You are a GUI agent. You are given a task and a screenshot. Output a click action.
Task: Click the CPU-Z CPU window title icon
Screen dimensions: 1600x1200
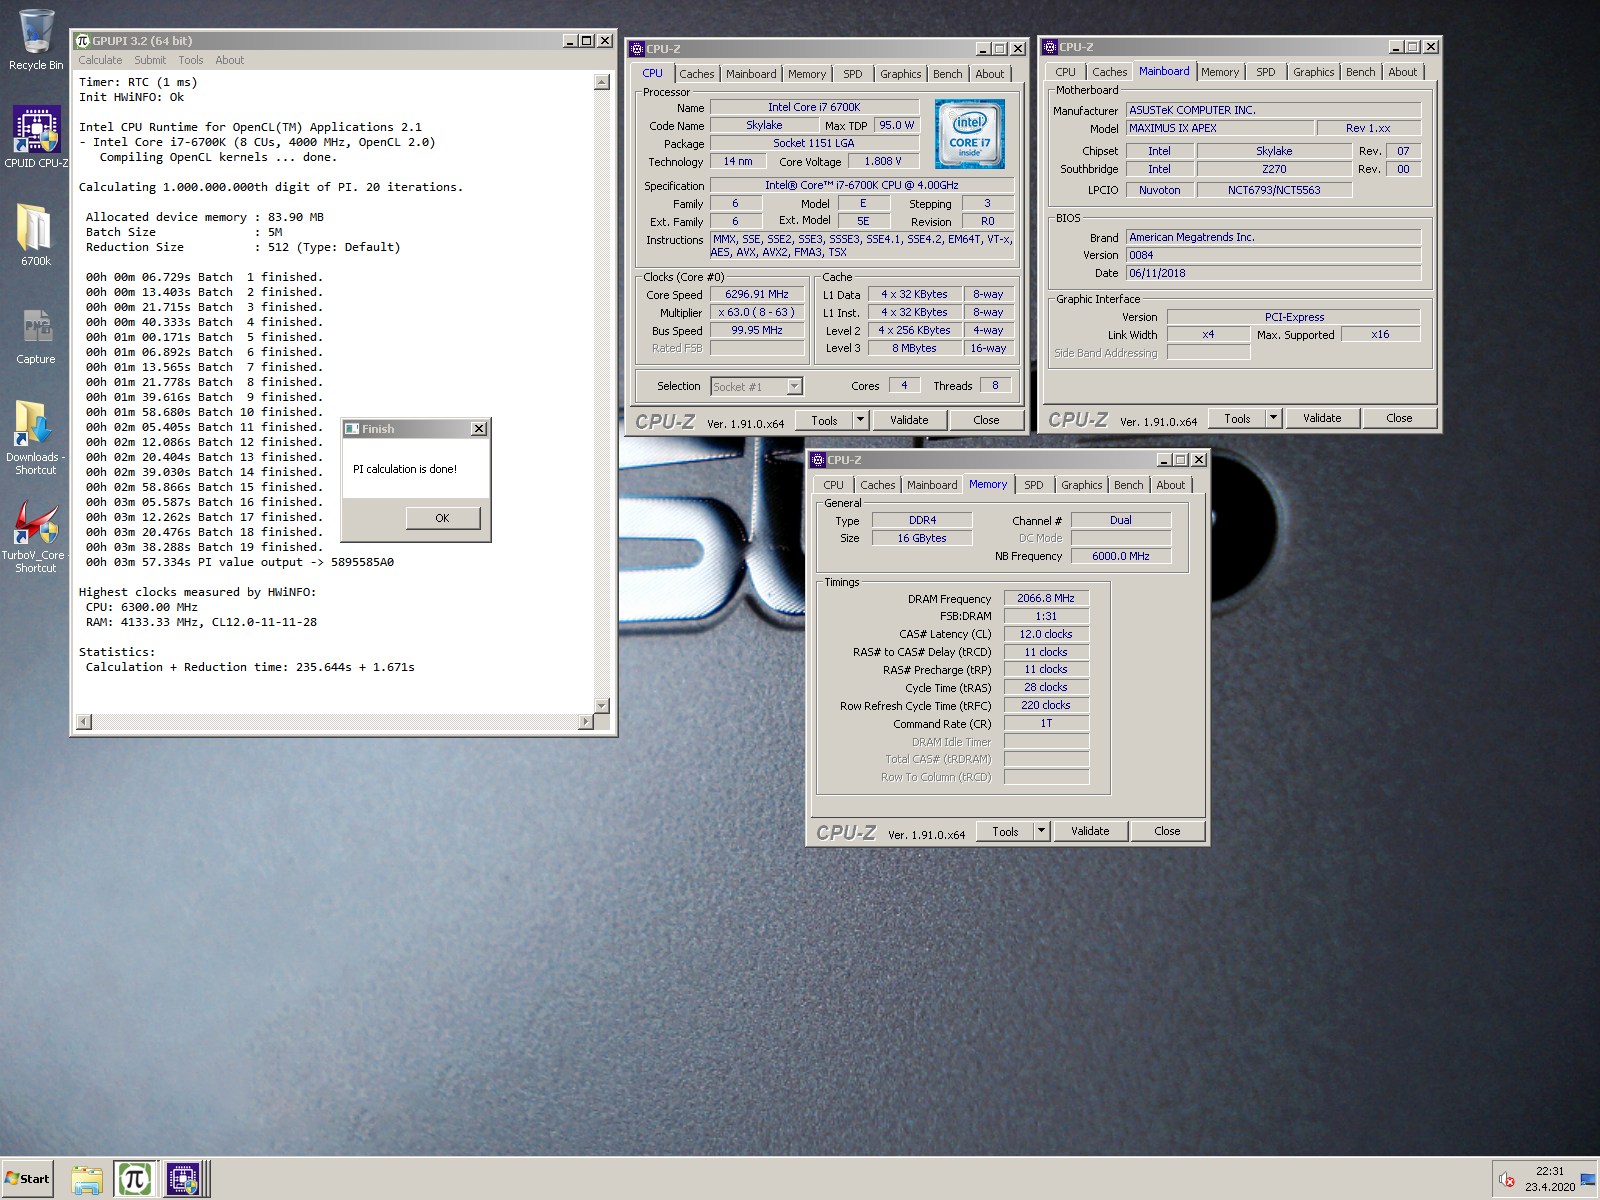(637, 49)
